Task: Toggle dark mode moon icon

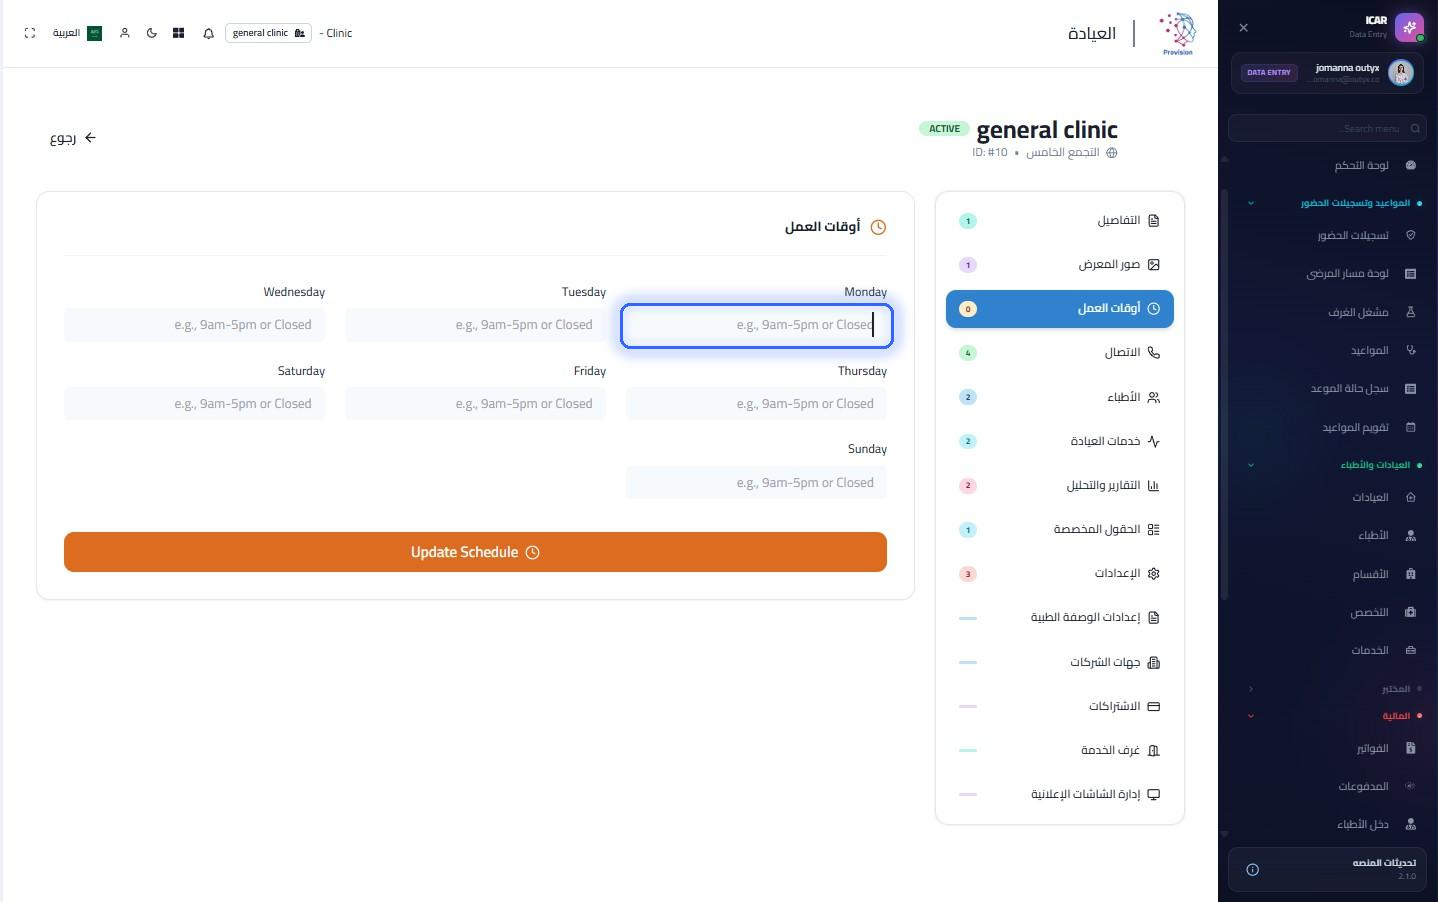Action: 152,33
